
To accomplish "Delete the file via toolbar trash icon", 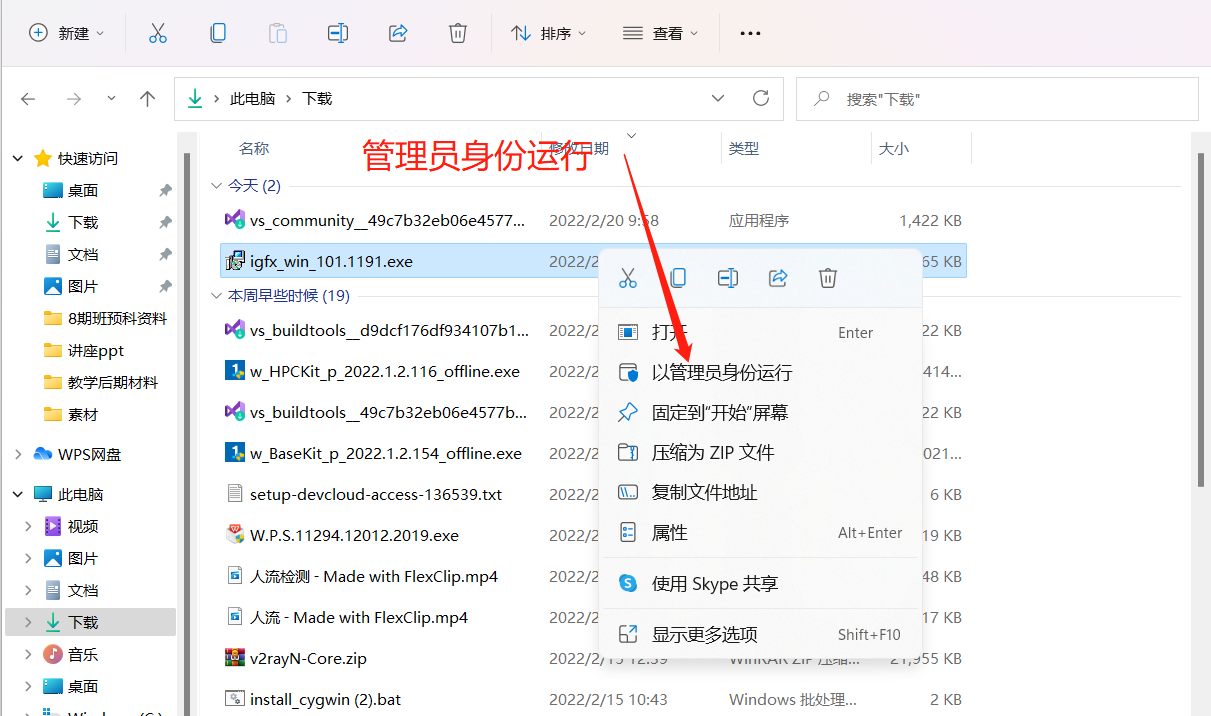I will pyautogui.click(x=458, y=32).
